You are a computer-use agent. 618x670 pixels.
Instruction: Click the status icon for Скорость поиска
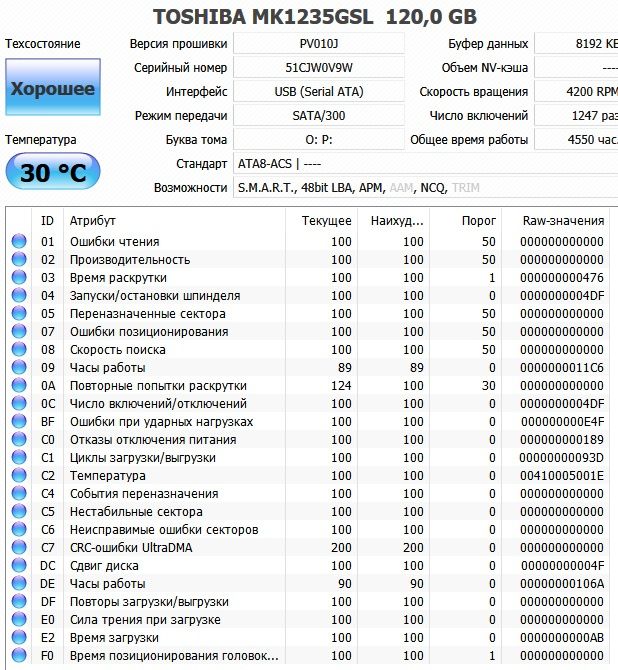[19, 349]
